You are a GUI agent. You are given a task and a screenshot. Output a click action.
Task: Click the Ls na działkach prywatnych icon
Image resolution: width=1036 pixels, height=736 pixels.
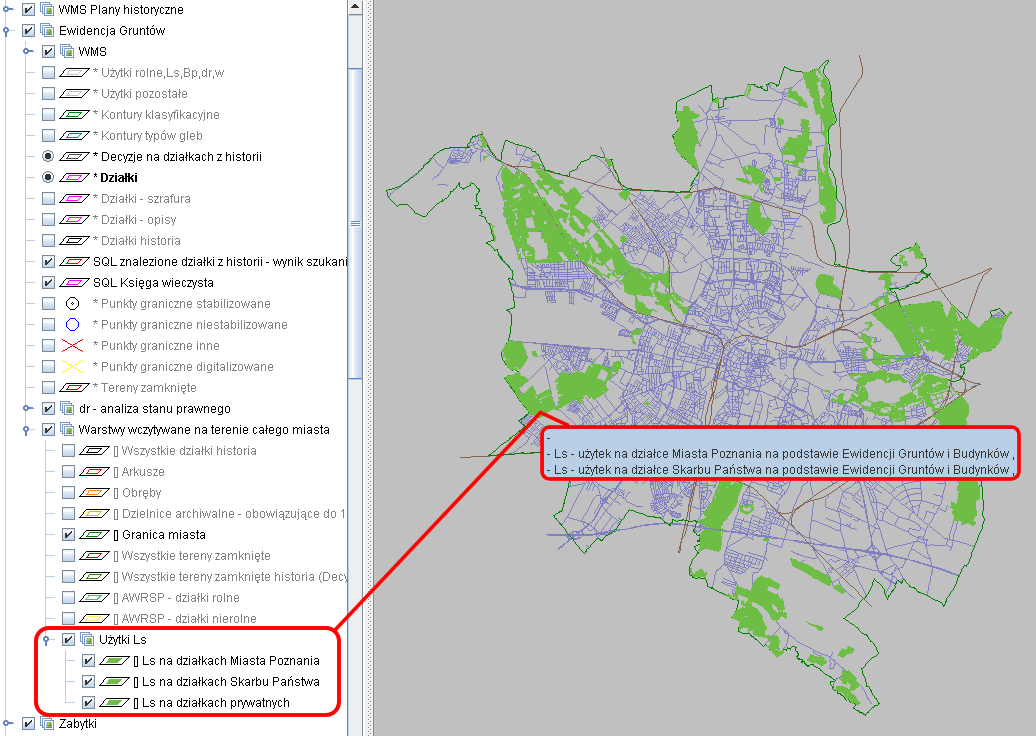pyautogui.click(x=114, y=703)
